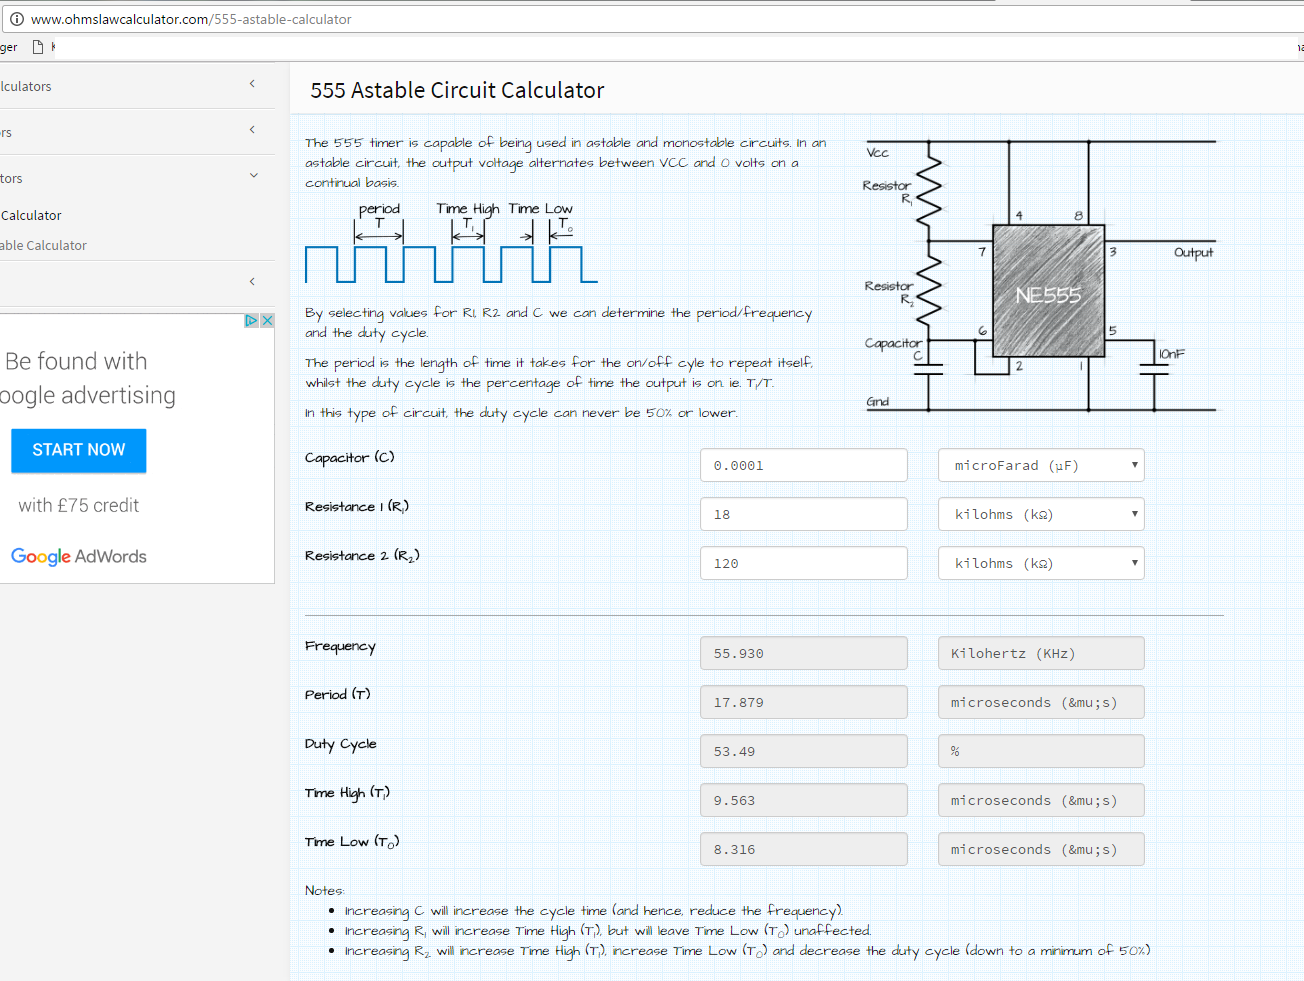Image resolution: width=1304 pixels, height=981 pixels.
Task: Open the Resistance 1 kilohms dropdown
Action: tap(1041, 514)
